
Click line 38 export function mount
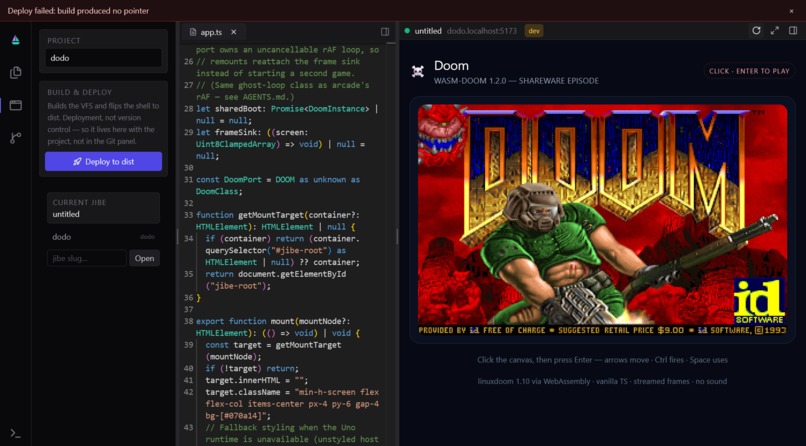click(278, 327)
